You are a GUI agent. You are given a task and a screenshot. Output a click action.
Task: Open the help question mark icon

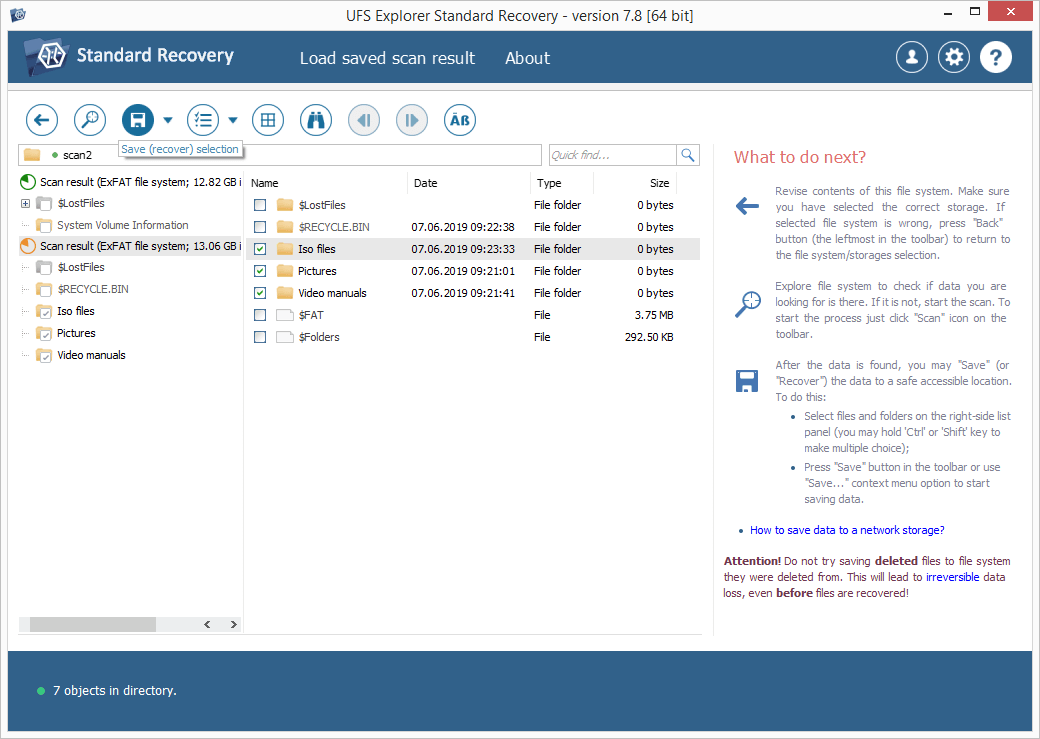996,58
